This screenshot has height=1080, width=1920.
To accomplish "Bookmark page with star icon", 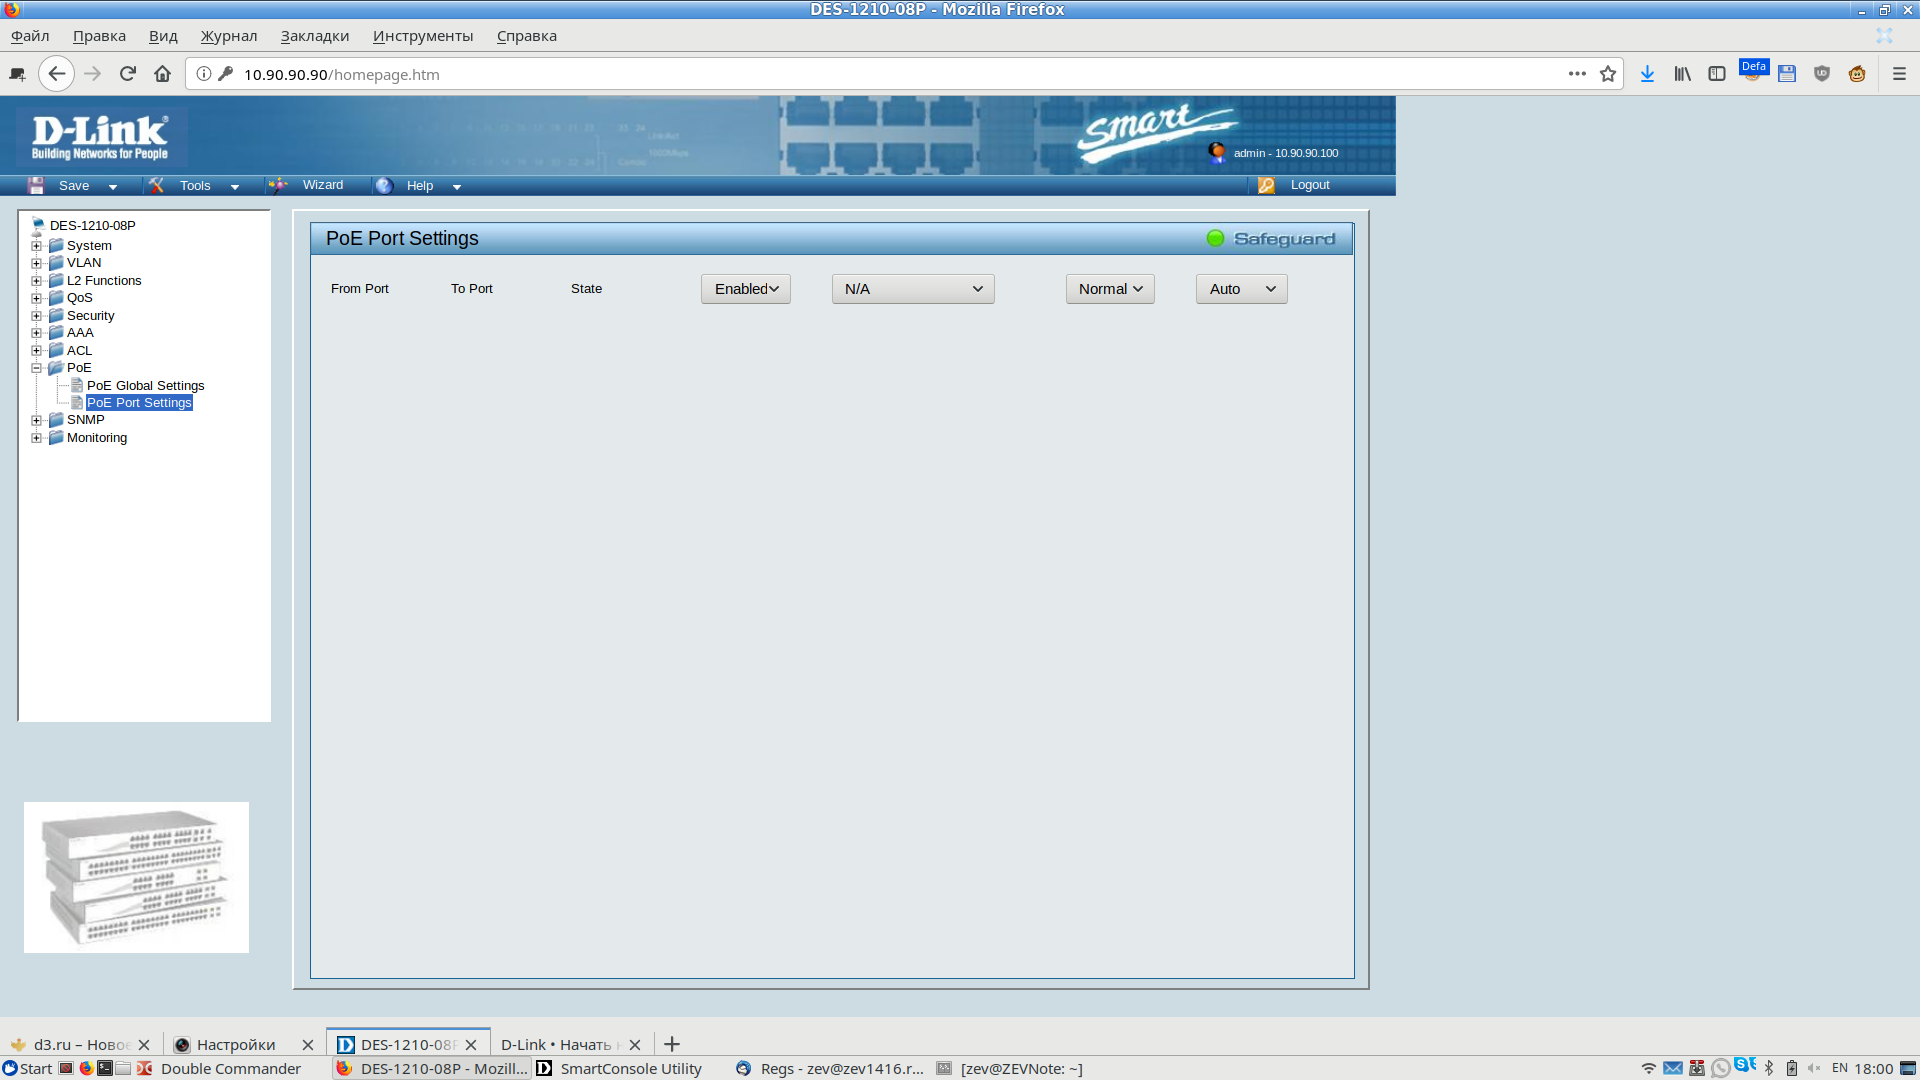I will [x=1608, y=74].
